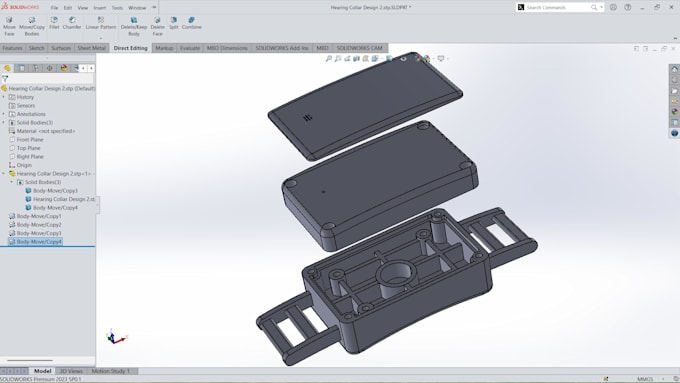
Task: Open the View menu
Action: [x=82, y=8]
